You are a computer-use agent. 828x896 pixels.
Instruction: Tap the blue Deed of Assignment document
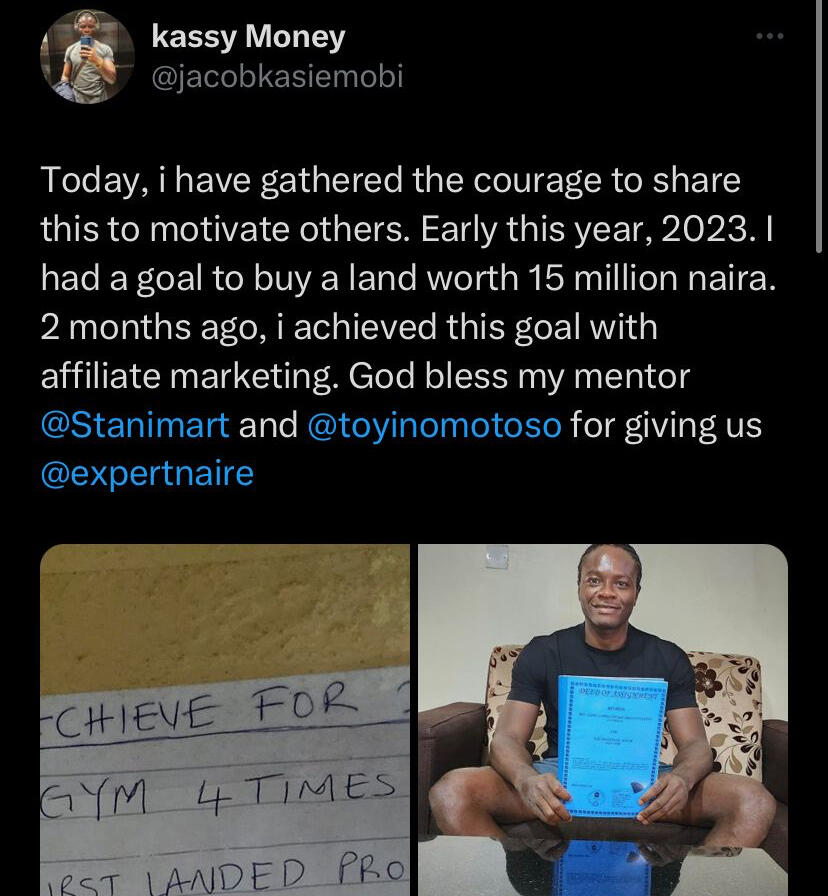[610, 745]
